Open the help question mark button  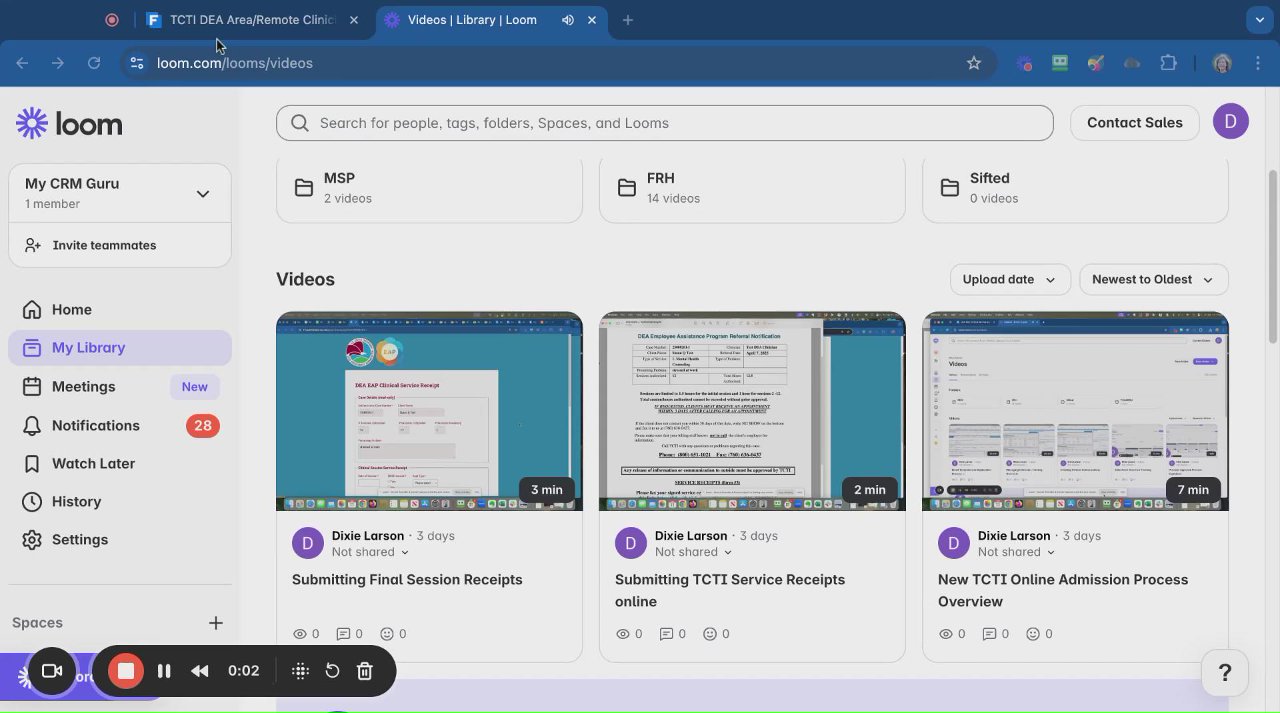(1225, 672)
